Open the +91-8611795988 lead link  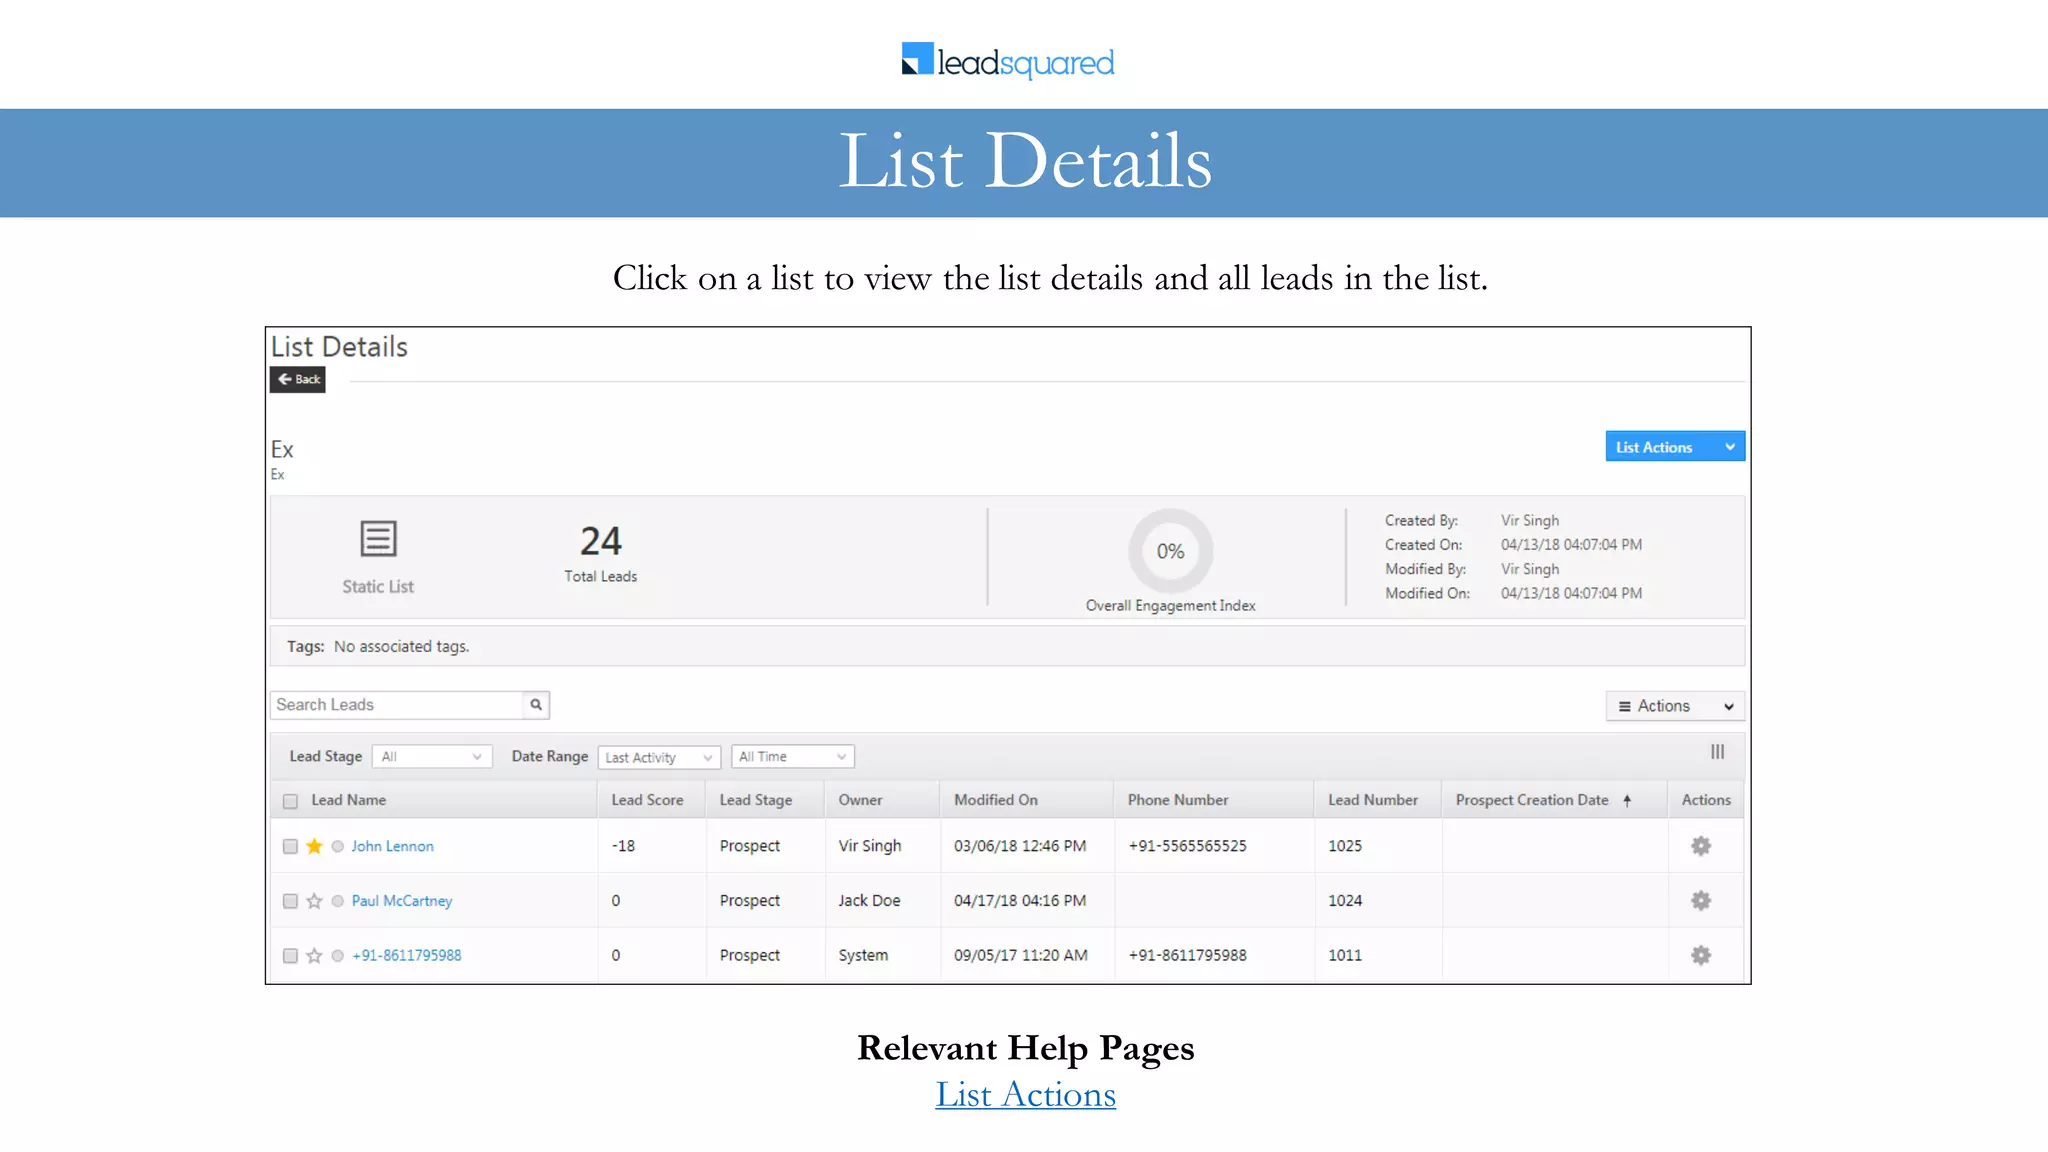click(406, 955)
